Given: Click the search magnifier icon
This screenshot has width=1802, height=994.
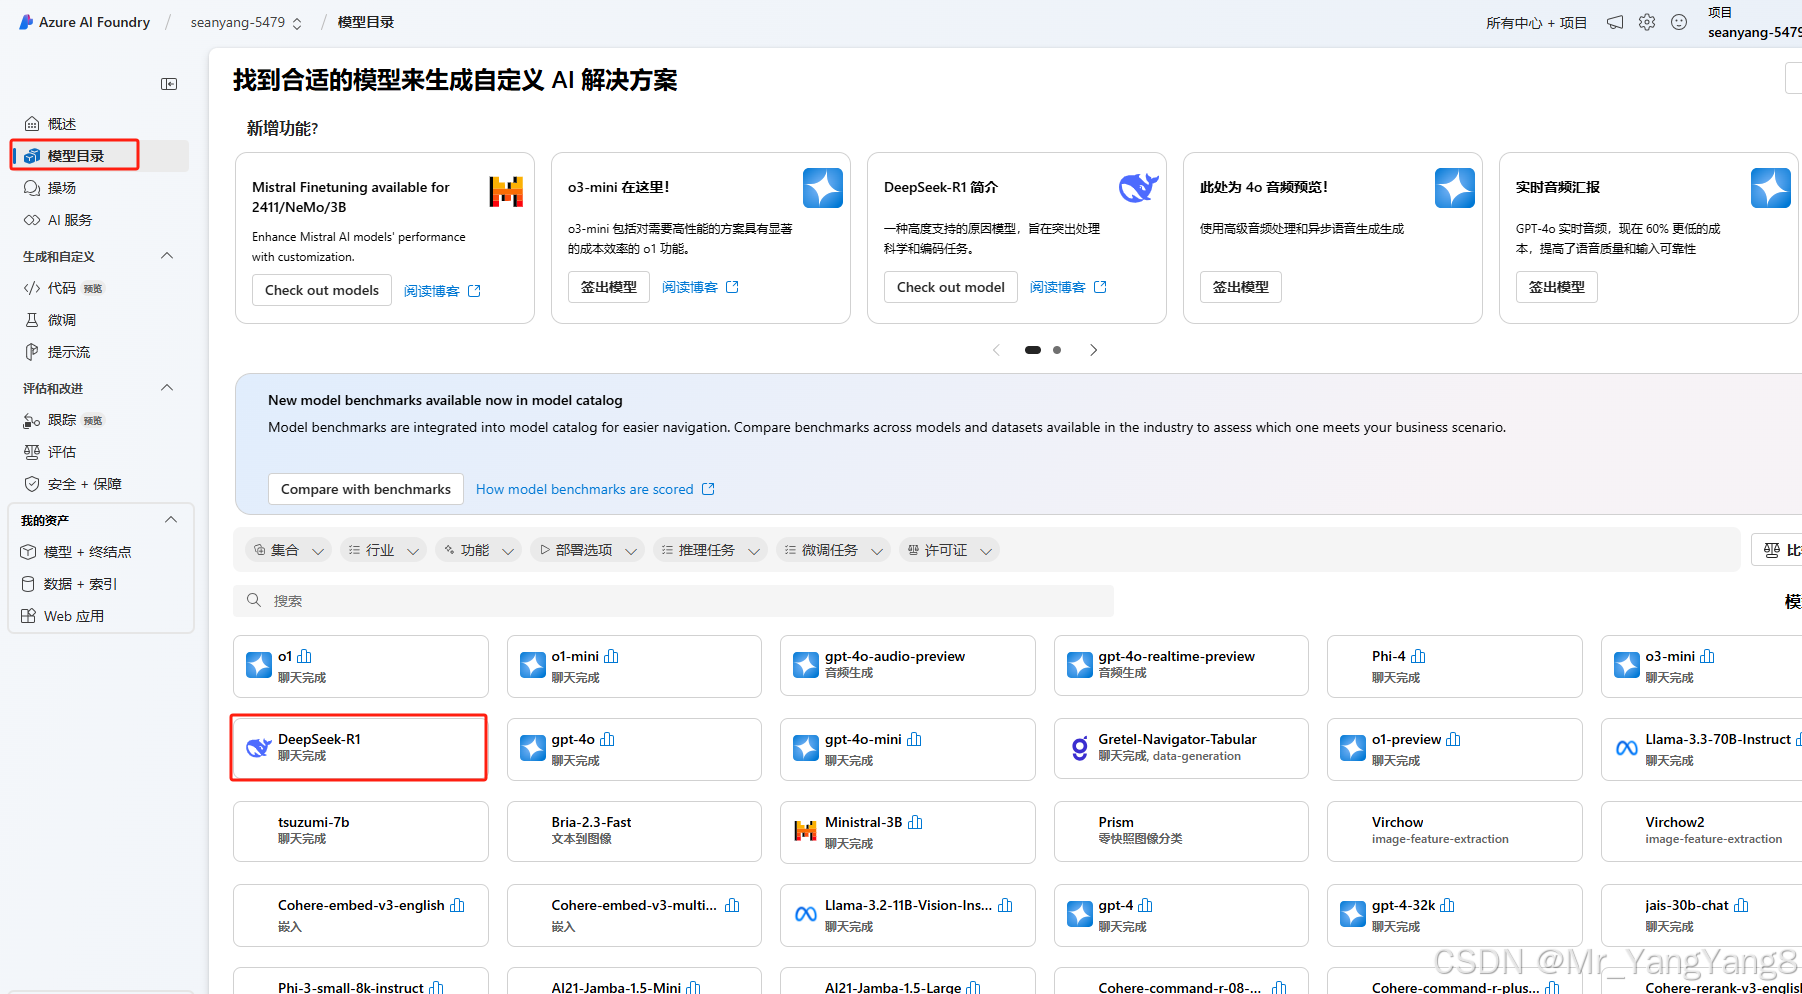Looking at the screenshot, I should (254, 600).
